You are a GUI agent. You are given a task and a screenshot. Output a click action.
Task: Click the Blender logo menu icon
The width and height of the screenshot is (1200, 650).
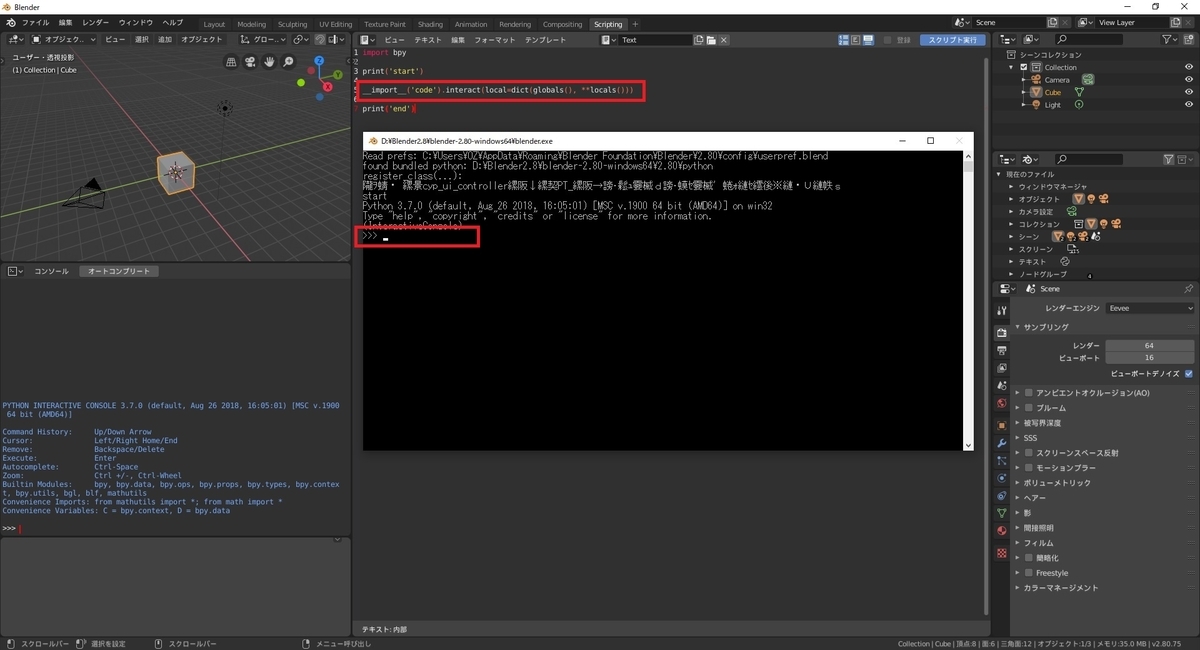click(10, 22)
